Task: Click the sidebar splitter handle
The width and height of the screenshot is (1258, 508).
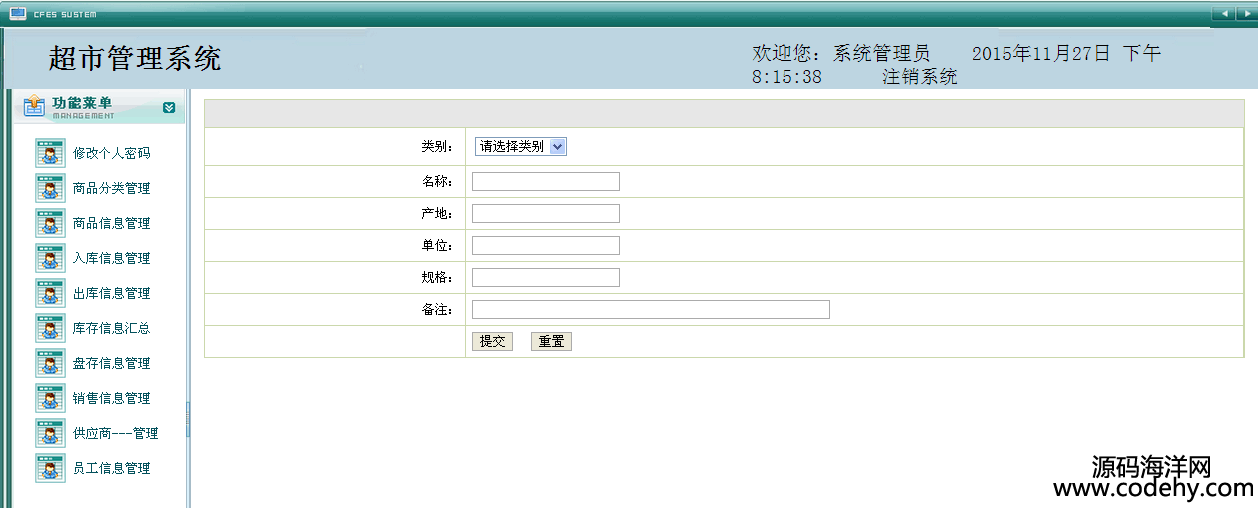Action: [188, 420]
